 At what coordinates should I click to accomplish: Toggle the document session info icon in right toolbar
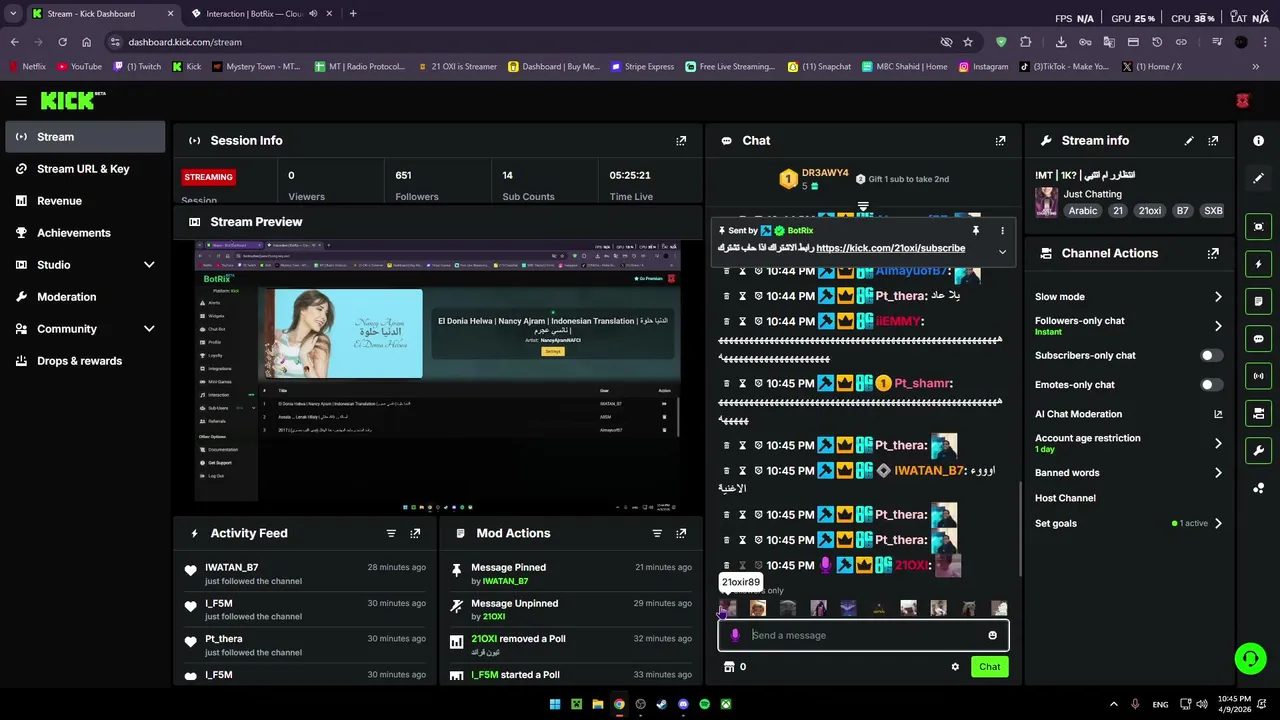click(1258, 301)
